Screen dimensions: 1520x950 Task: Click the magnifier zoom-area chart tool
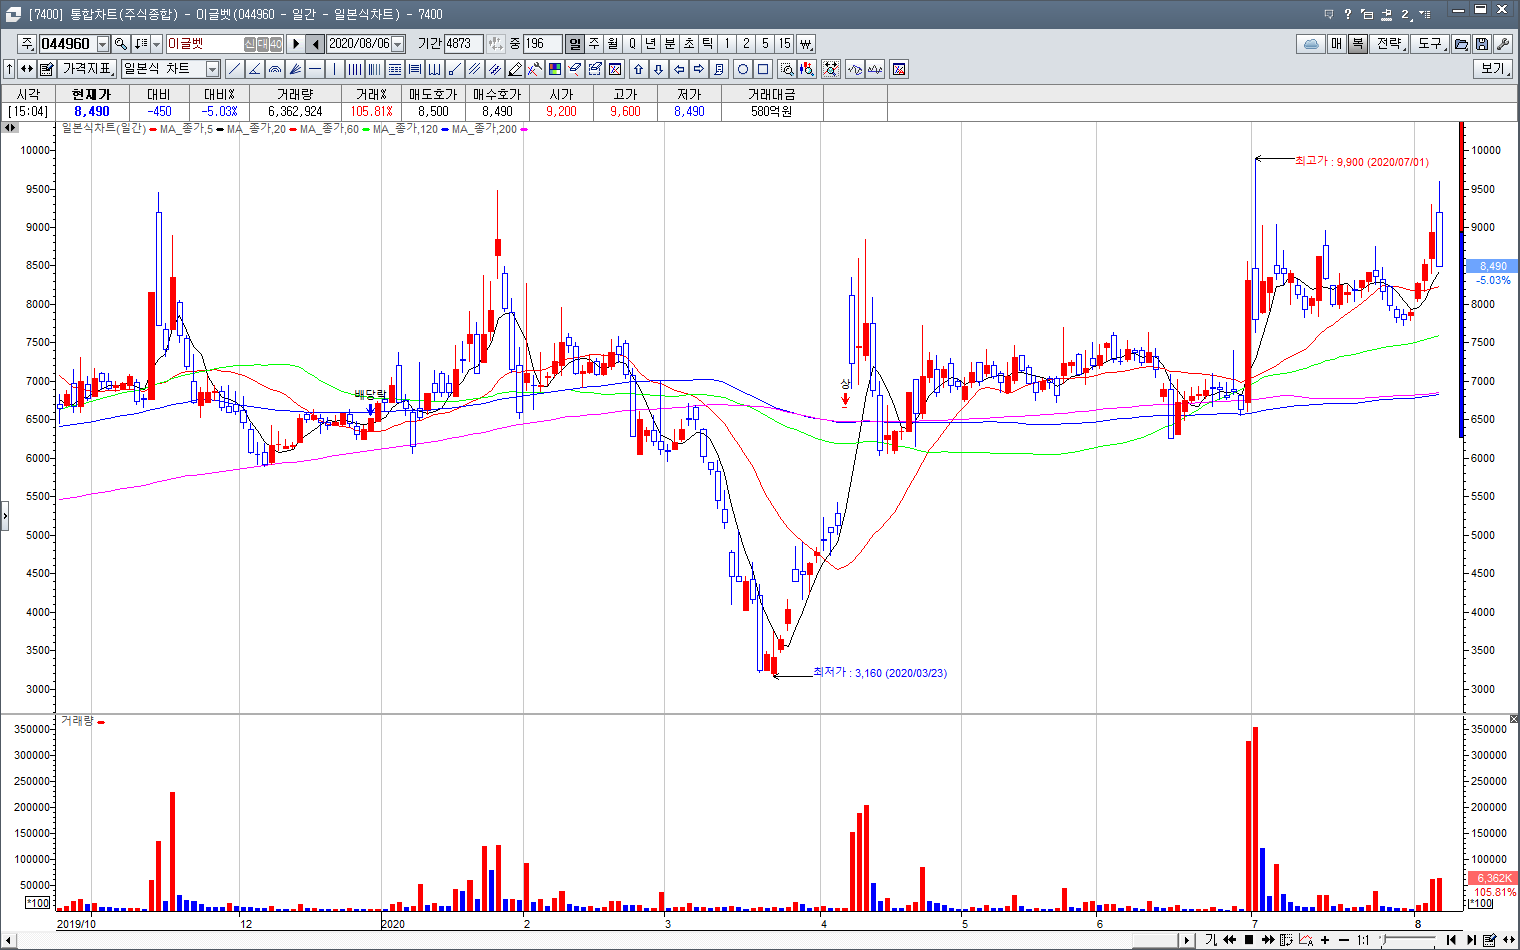coord(787,69)
